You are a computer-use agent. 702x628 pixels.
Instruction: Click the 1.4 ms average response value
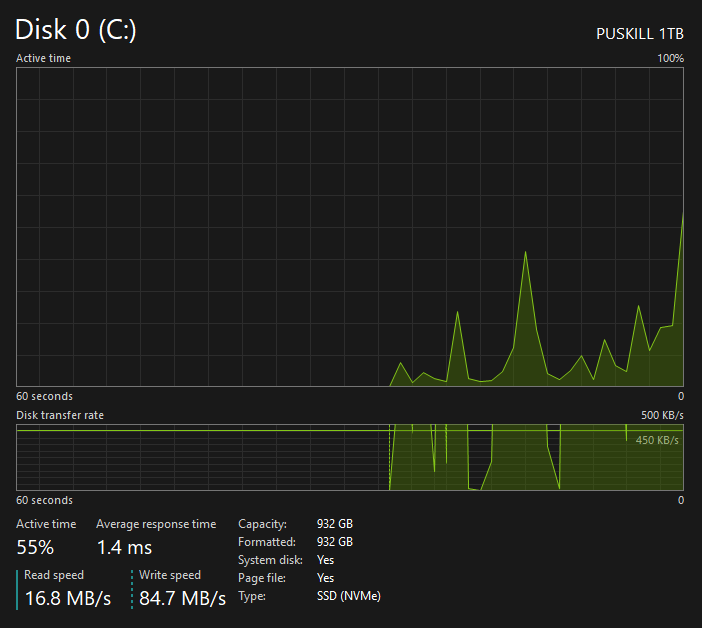click(124, 547)
